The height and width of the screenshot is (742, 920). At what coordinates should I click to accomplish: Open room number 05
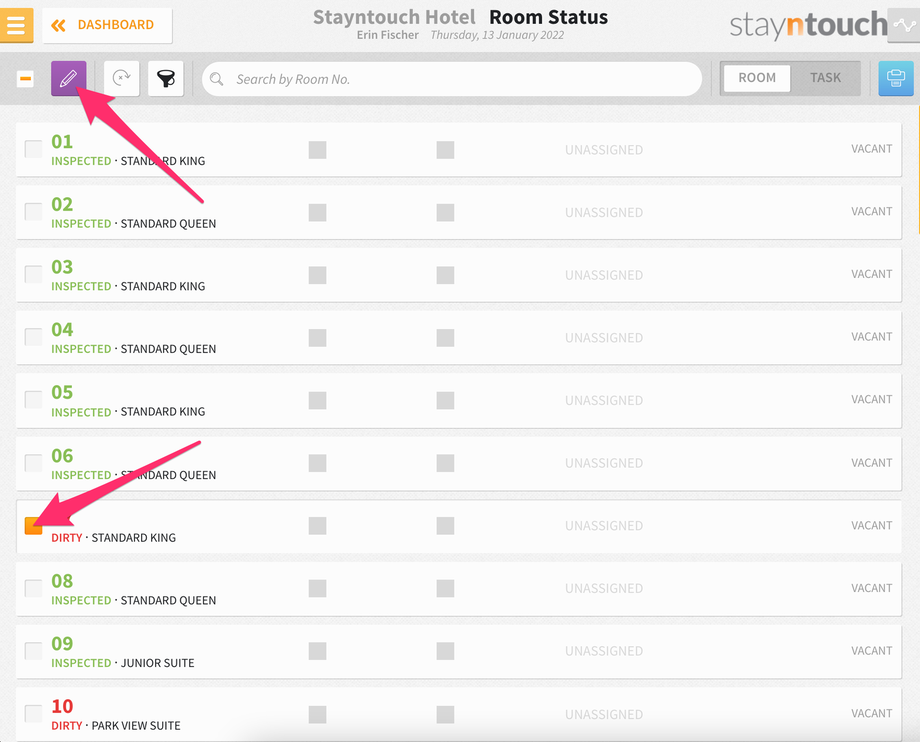[62, 392]
